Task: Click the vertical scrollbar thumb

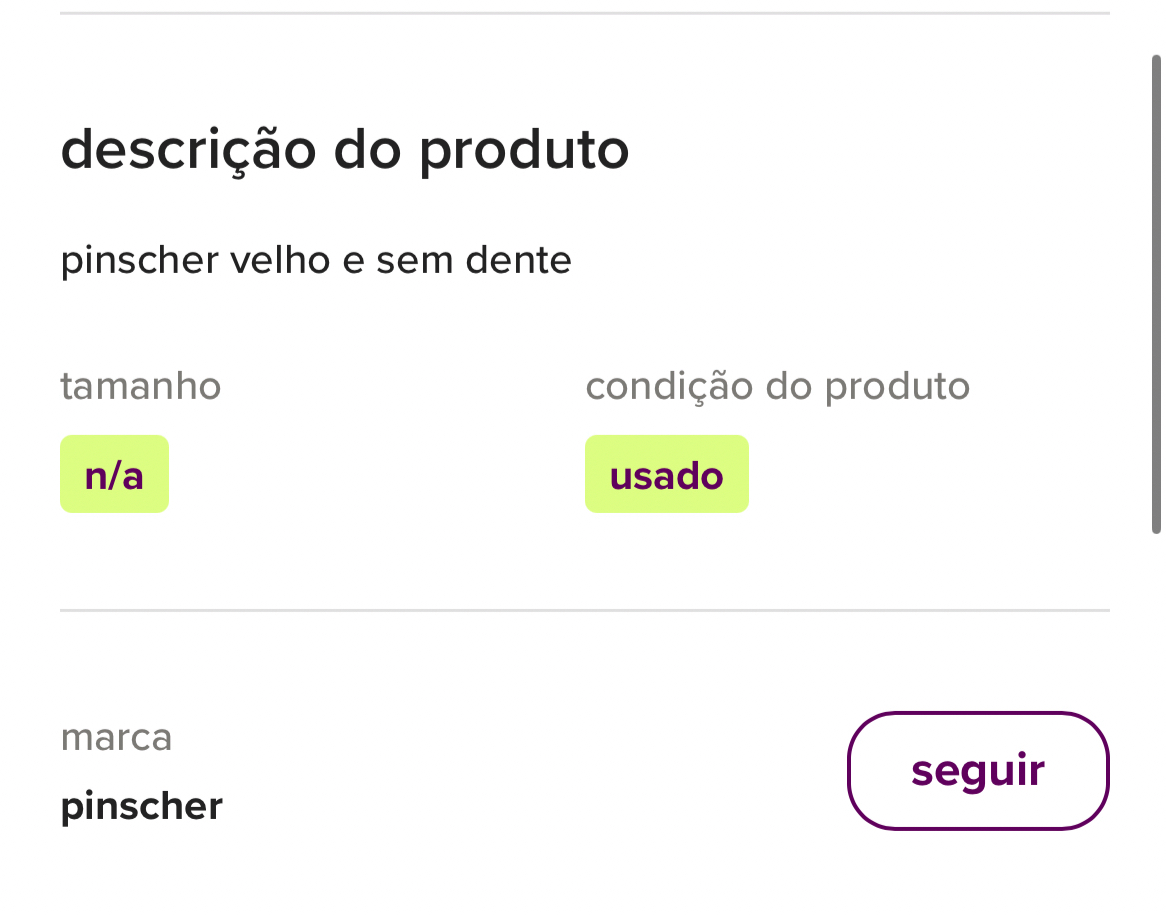Action: click(1155, 295)
